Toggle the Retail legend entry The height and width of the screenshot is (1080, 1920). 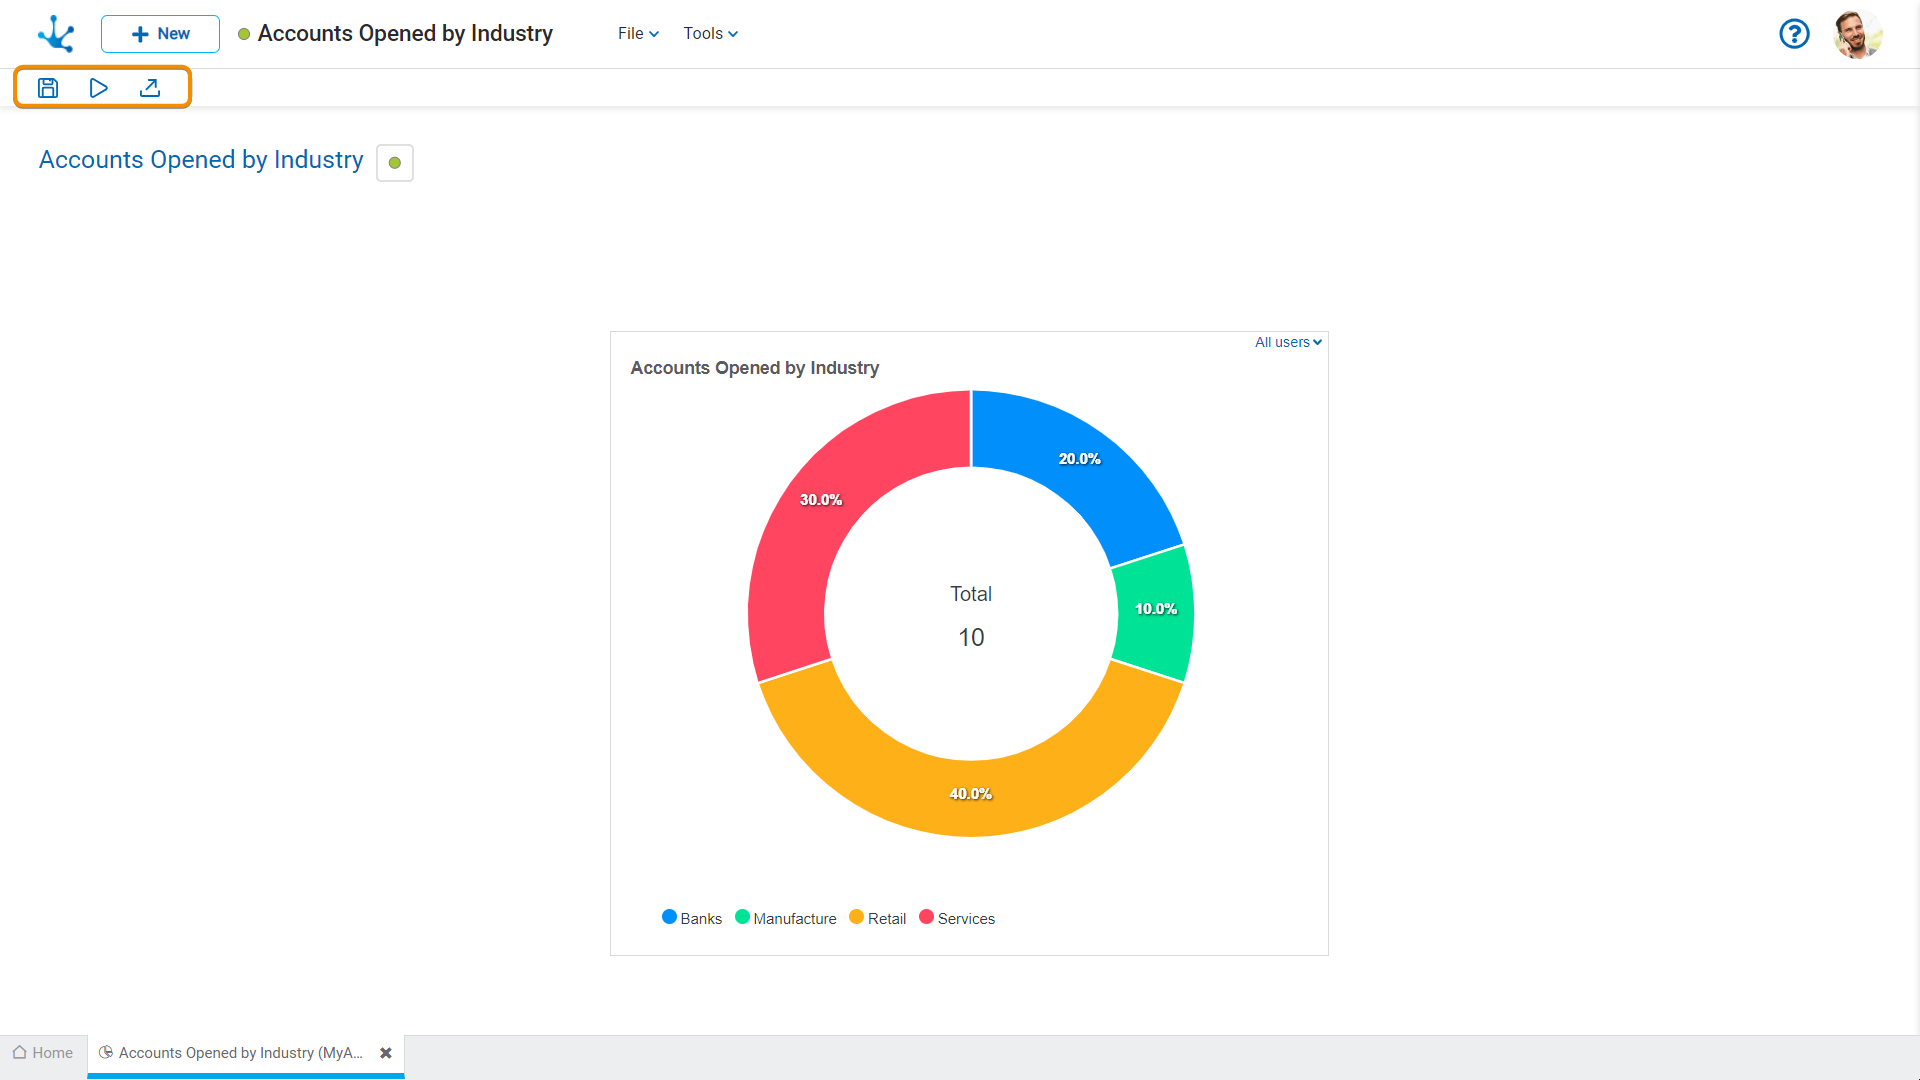877,918
